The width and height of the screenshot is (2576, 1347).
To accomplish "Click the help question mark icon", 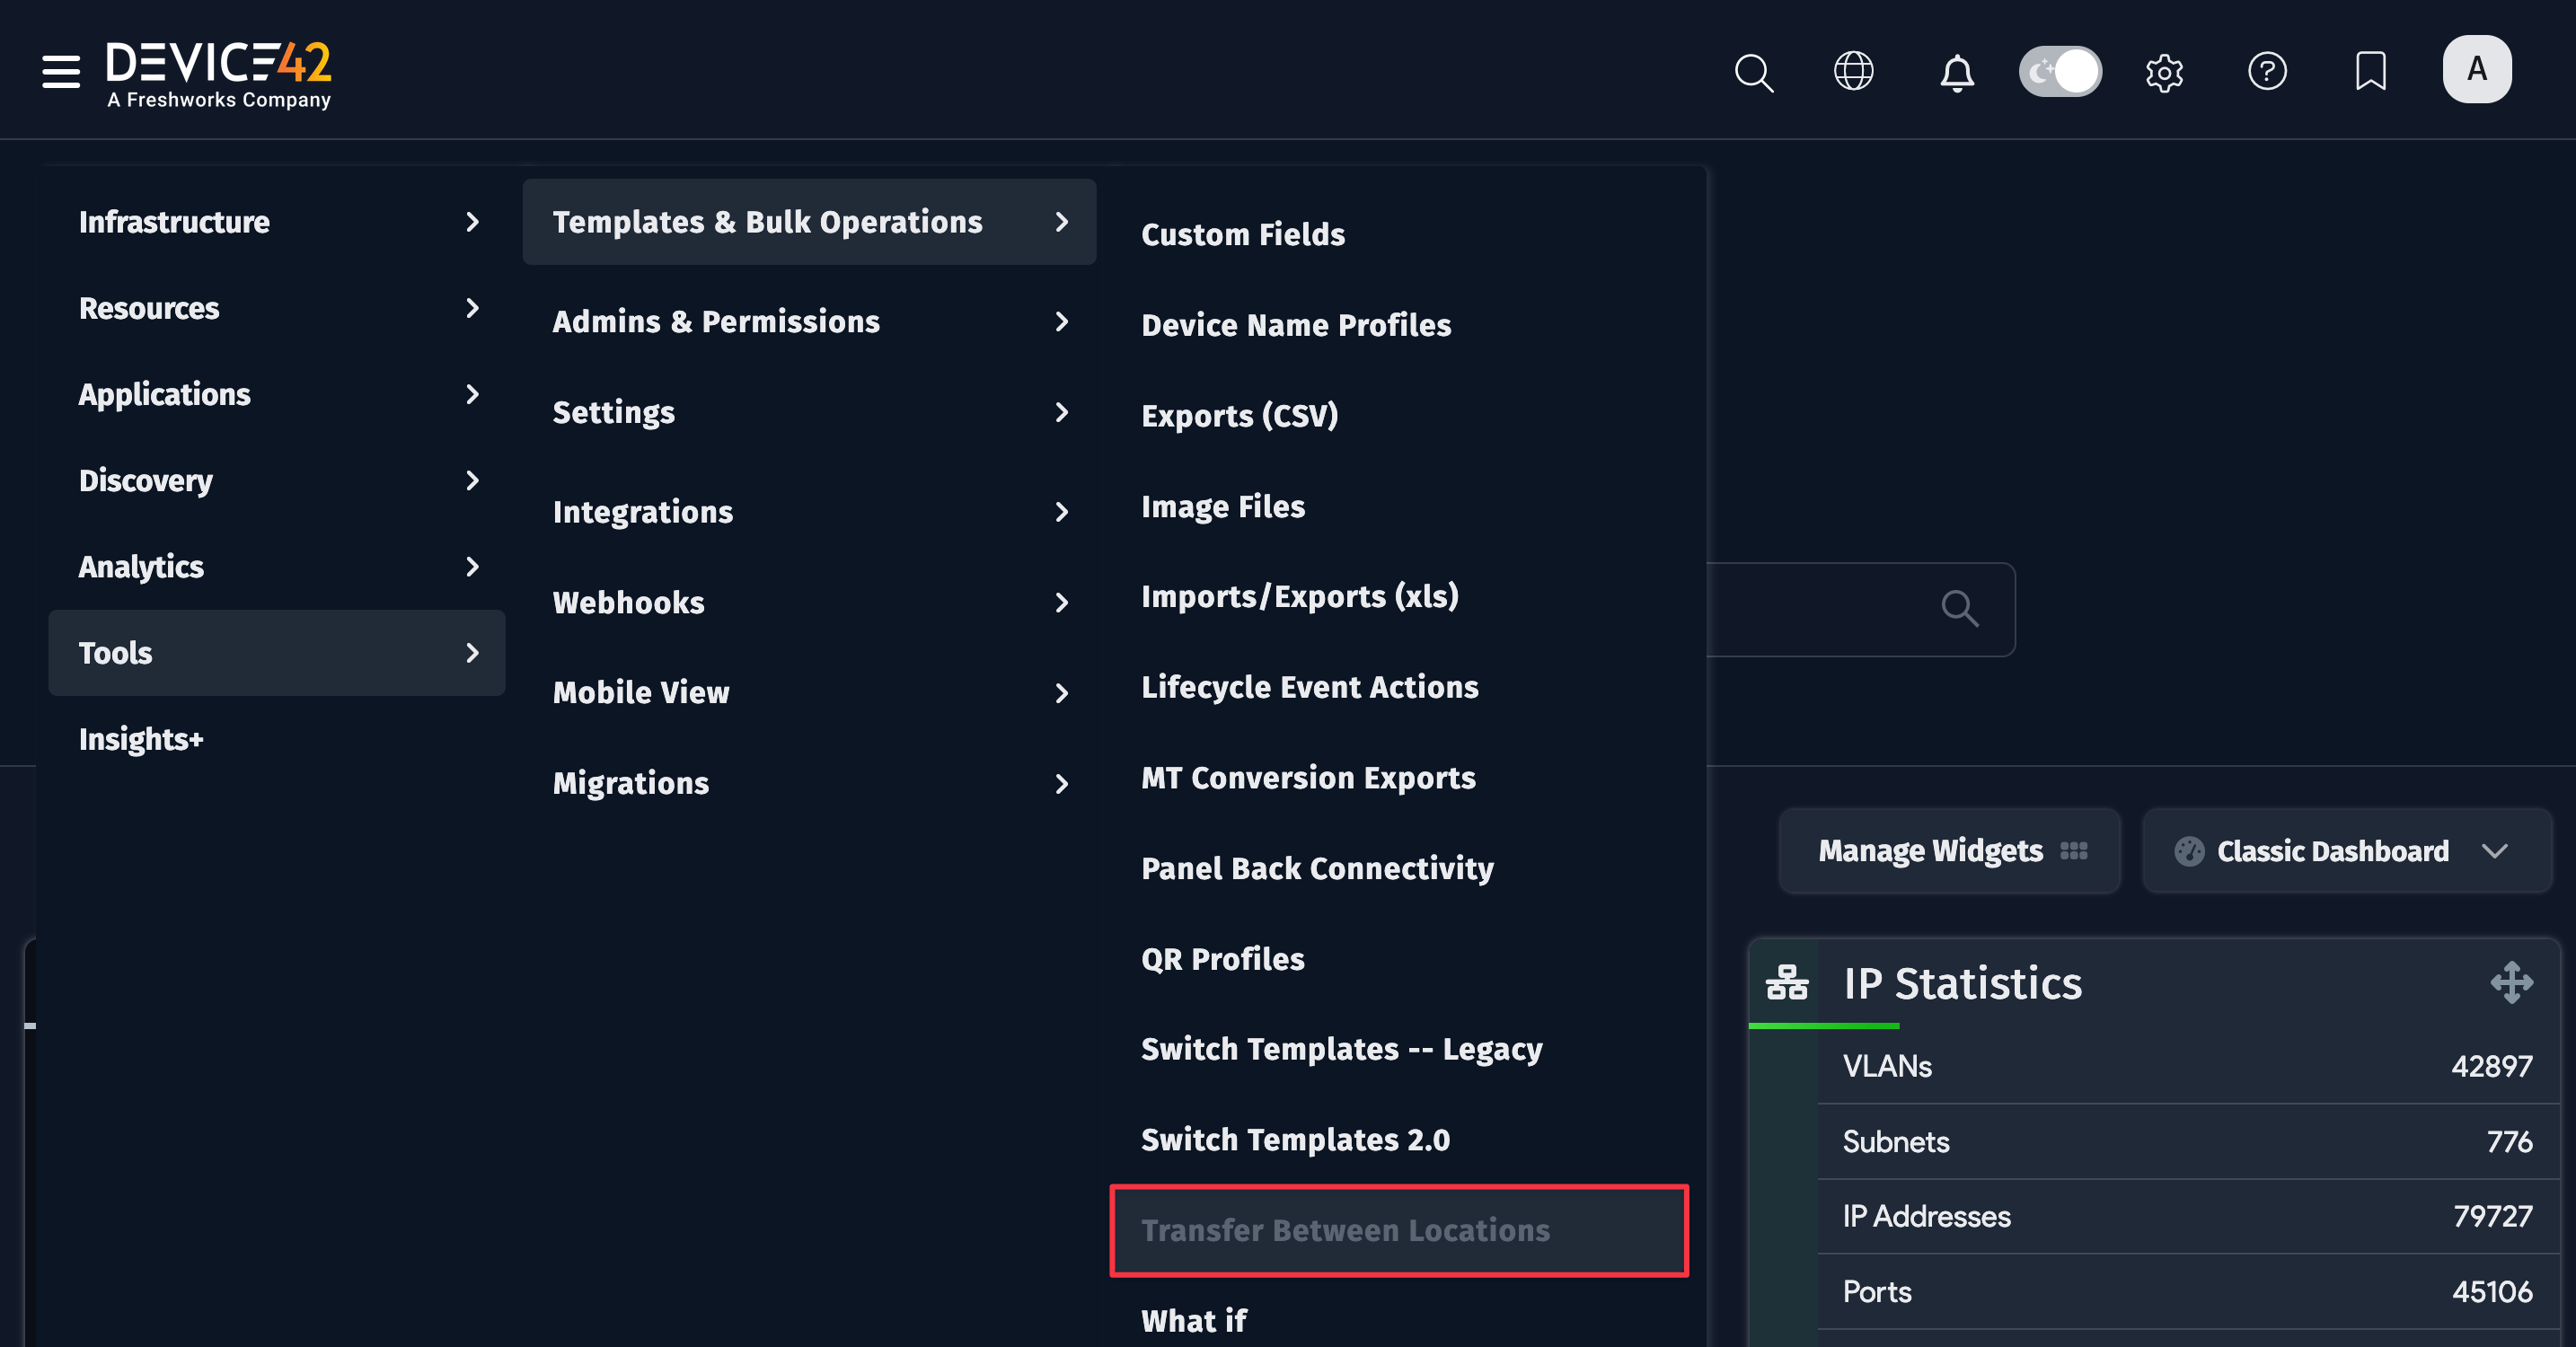I will pos(2268,71).
